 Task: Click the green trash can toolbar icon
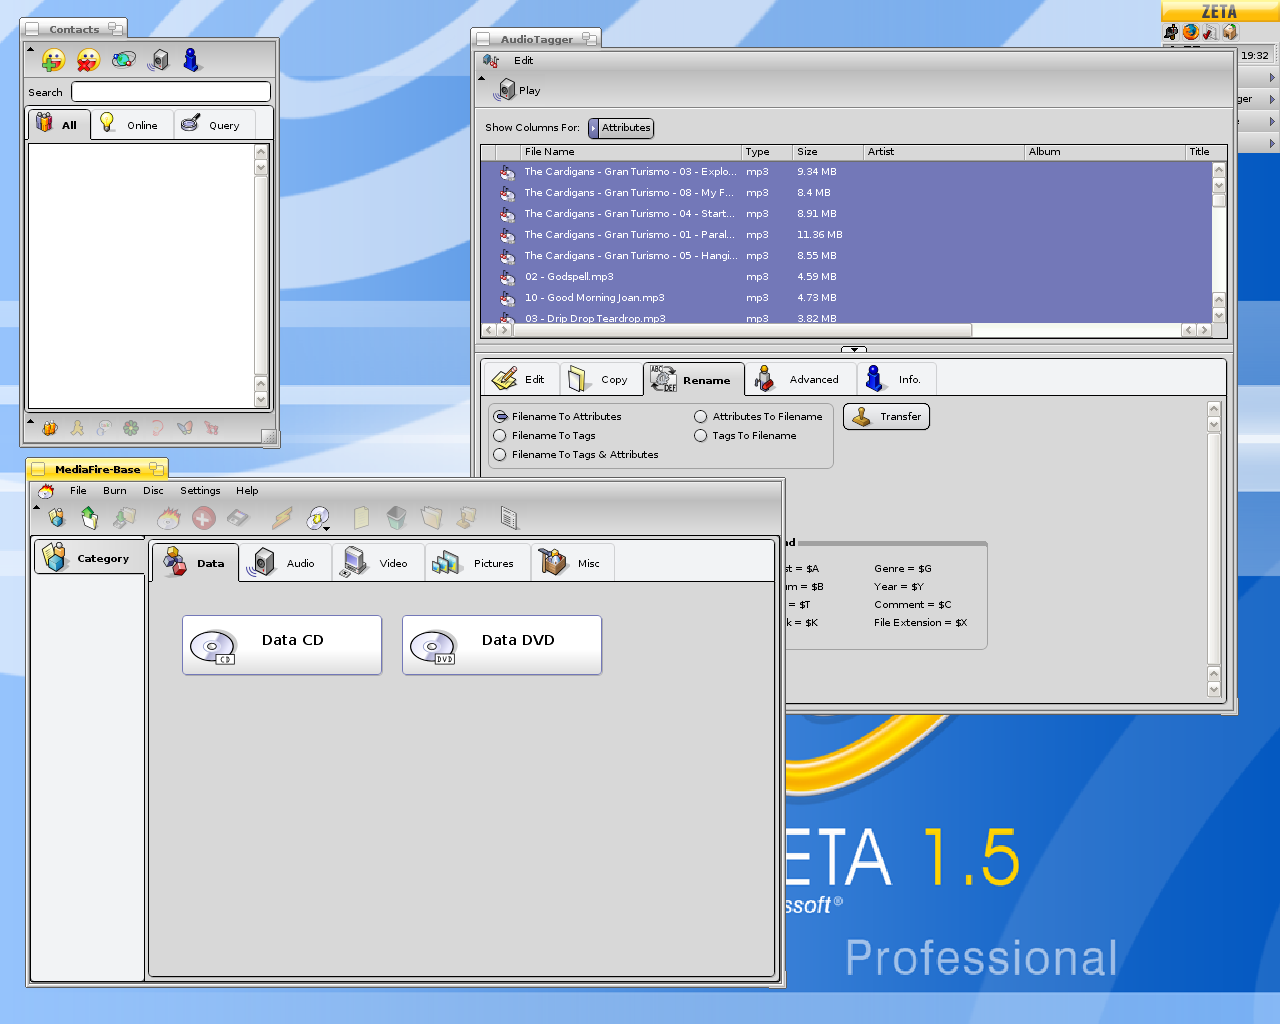tap(396, 518)
